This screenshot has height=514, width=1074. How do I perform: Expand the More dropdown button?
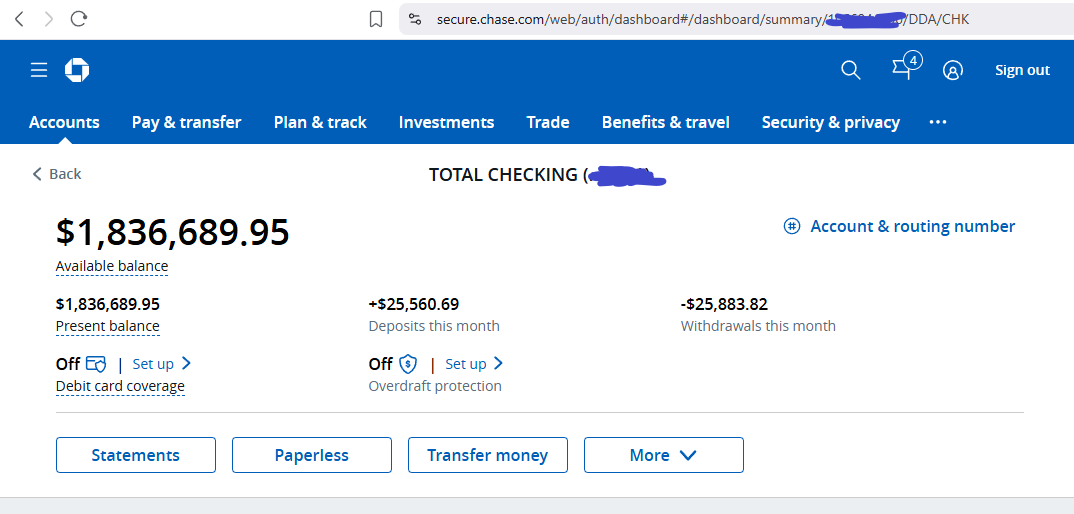(663, 455)
